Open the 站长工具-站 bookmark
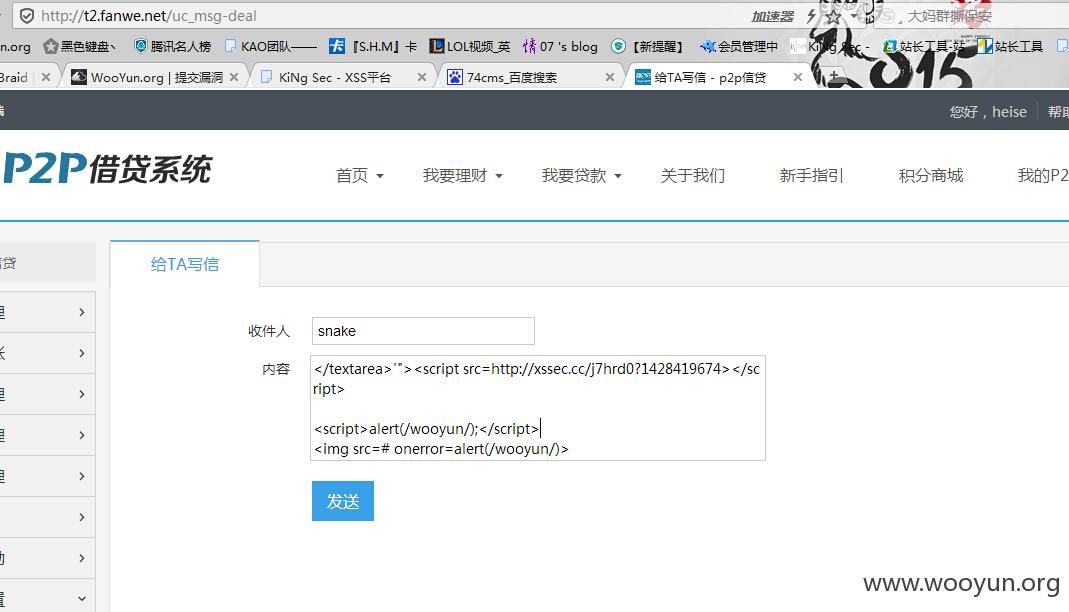This screenshot has height=612, width=1069. point(923,46)
